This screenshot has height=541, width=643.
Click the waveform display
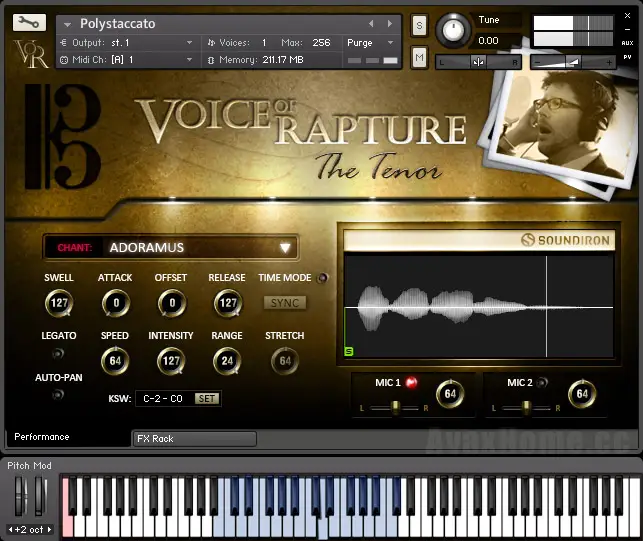tap(479, 306)
